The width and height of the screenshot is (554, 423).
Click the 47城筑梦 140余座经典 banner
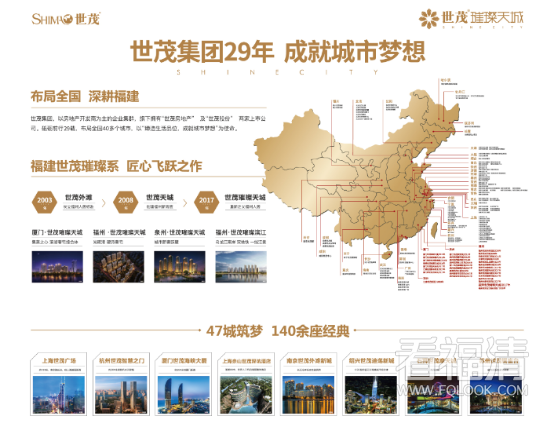click(278, 331)
